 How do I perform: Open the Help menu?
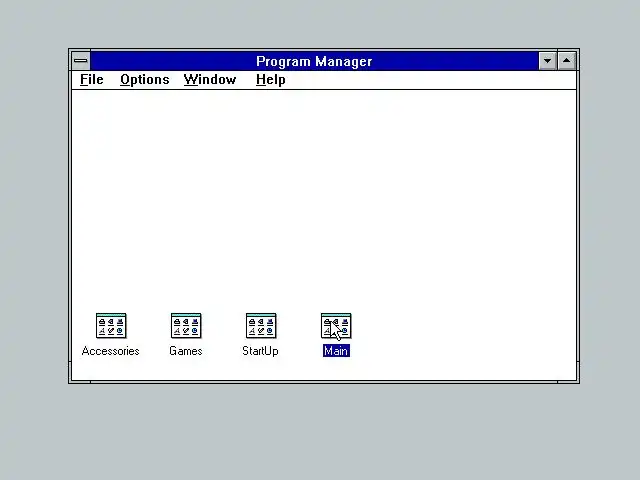coord(271,80)
